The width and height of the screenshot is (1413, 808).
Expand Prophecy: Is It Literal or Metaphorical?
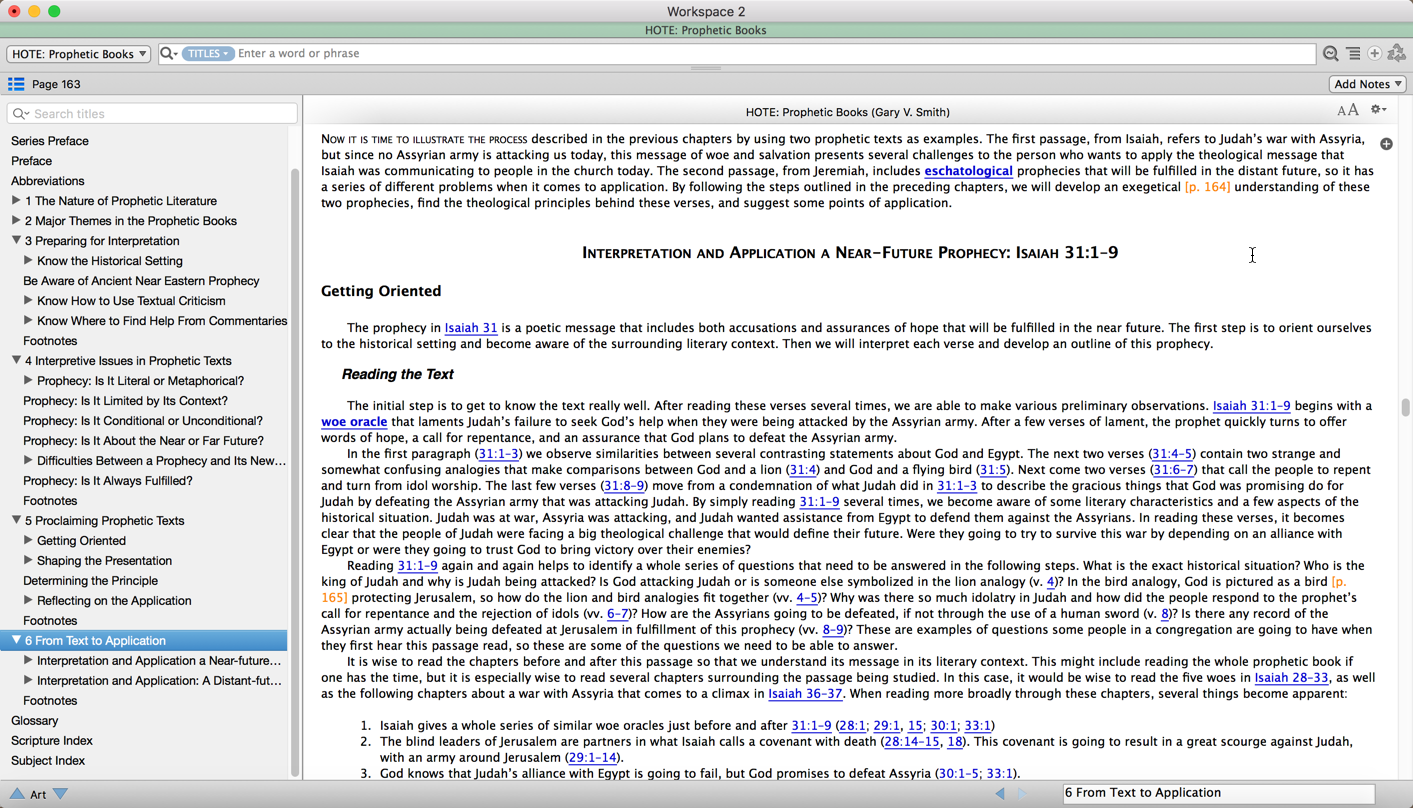coord(28,381)
